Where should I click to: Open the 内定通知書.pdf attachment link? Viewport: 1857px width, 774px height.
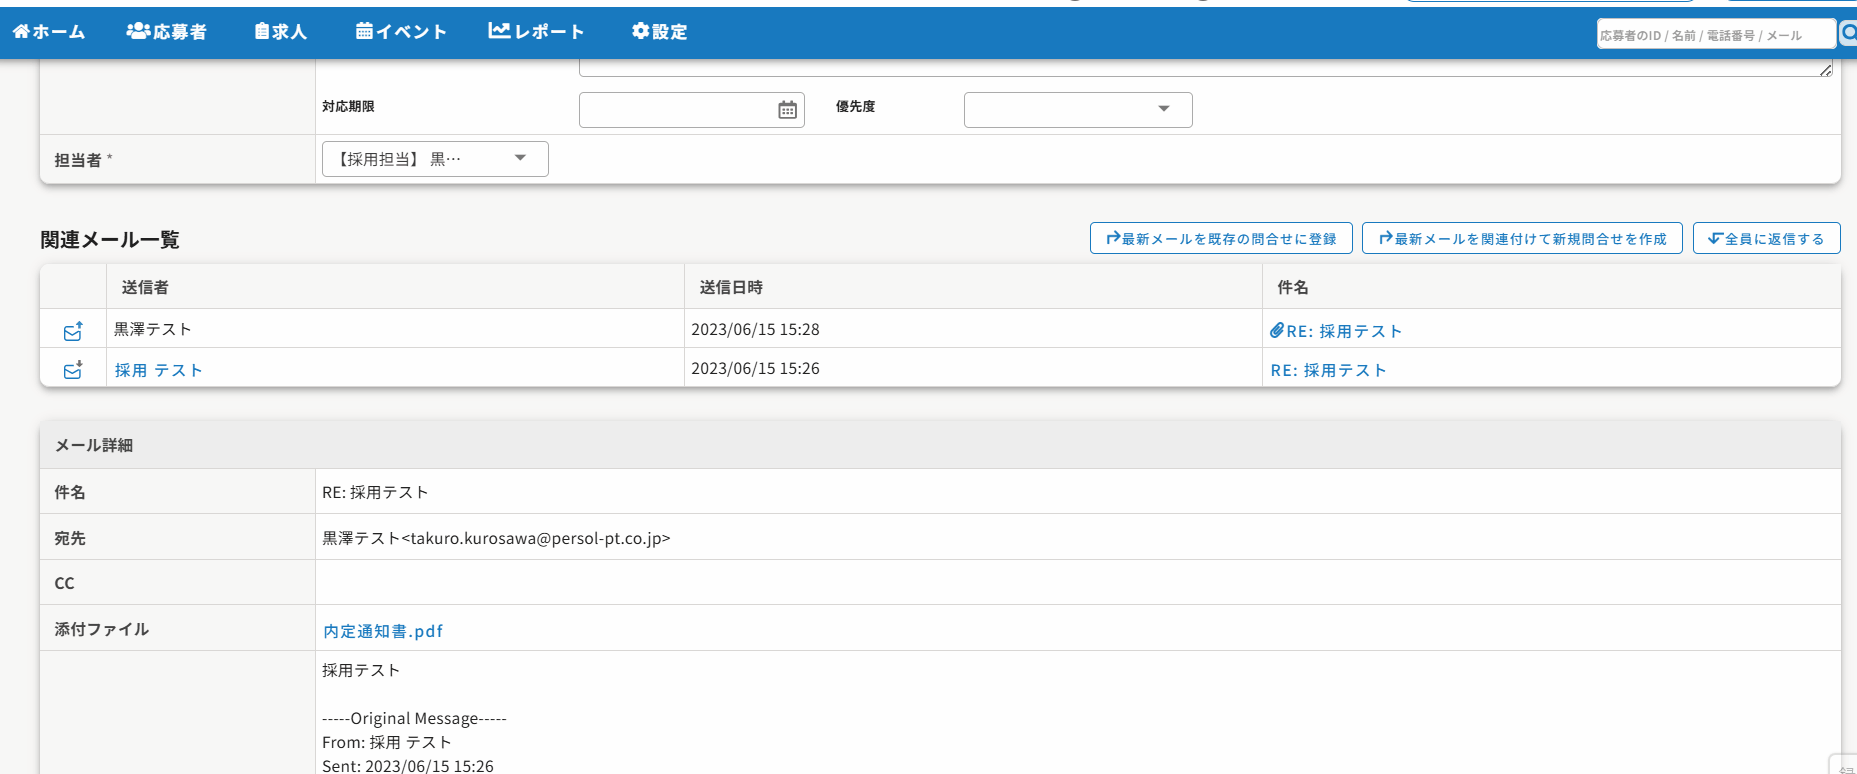pyautogui.click(x=383, y=631)
